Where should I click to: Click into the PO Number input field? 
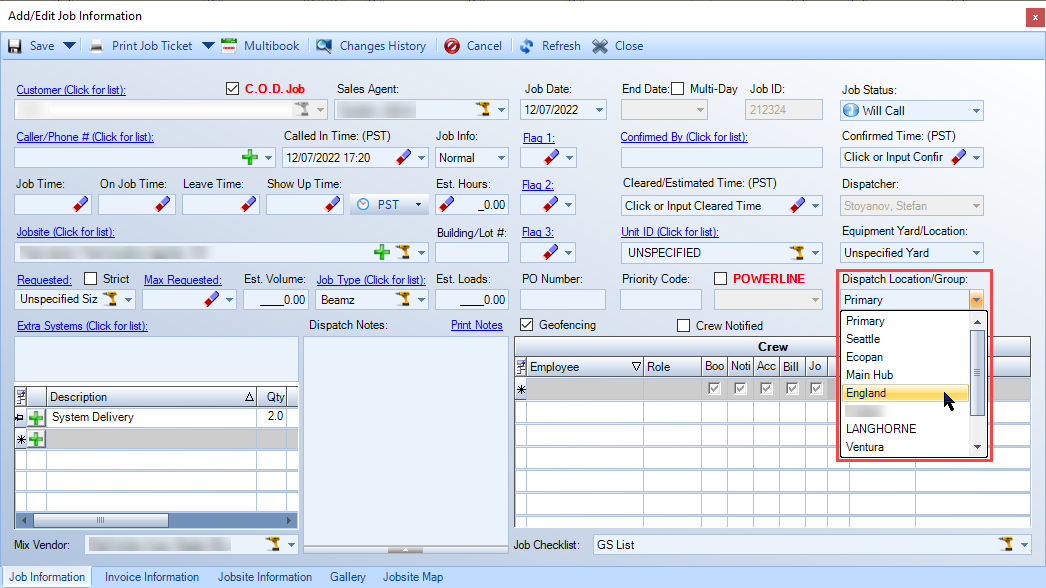tap(563, 300)
